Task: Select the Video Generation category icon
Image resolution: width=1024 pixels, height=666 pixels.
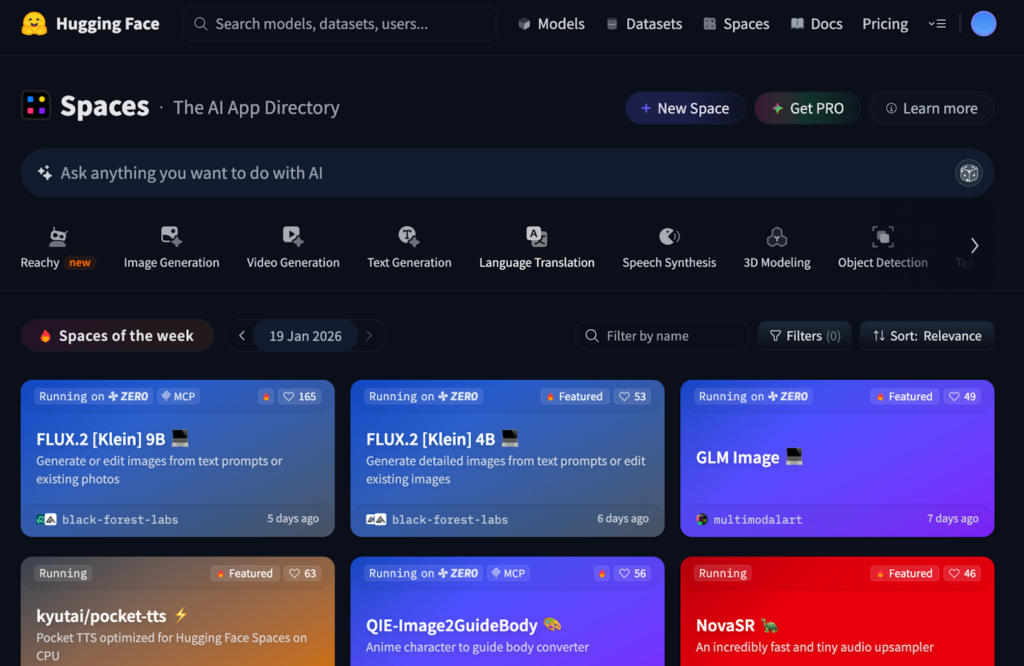Action: point(293,237)
